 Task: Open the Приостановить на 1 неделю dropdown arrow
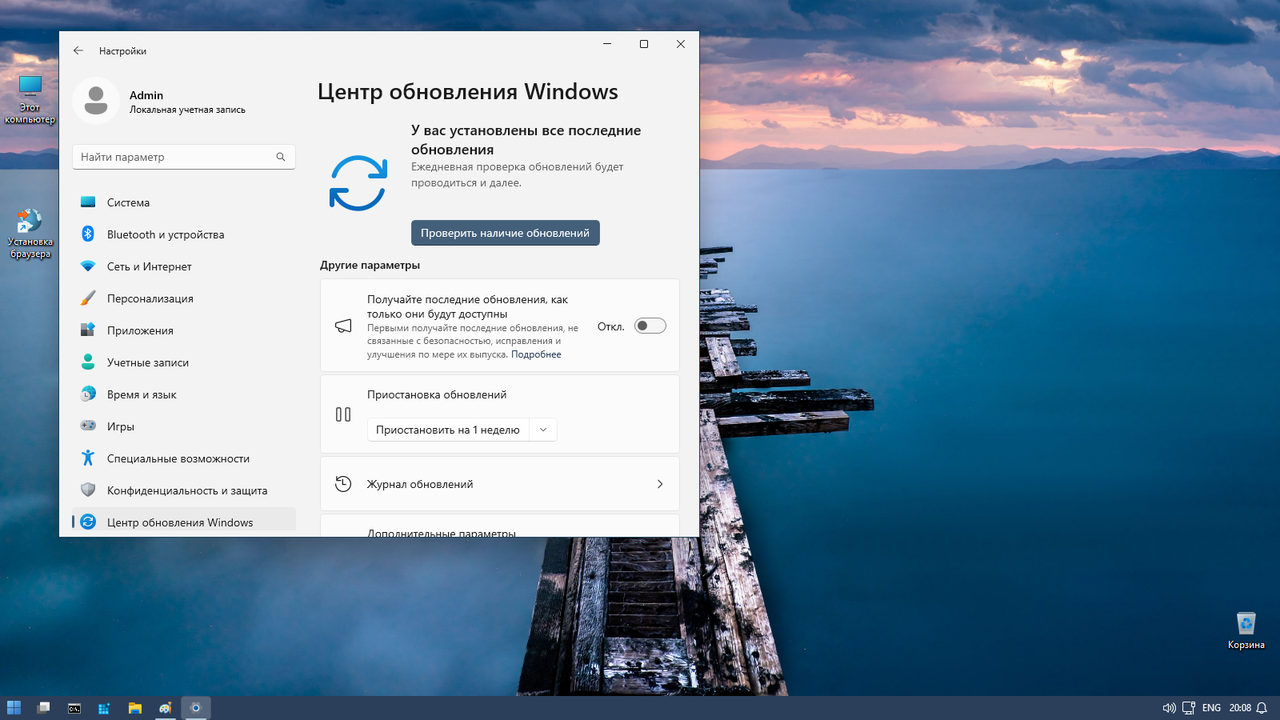point(543,430)
